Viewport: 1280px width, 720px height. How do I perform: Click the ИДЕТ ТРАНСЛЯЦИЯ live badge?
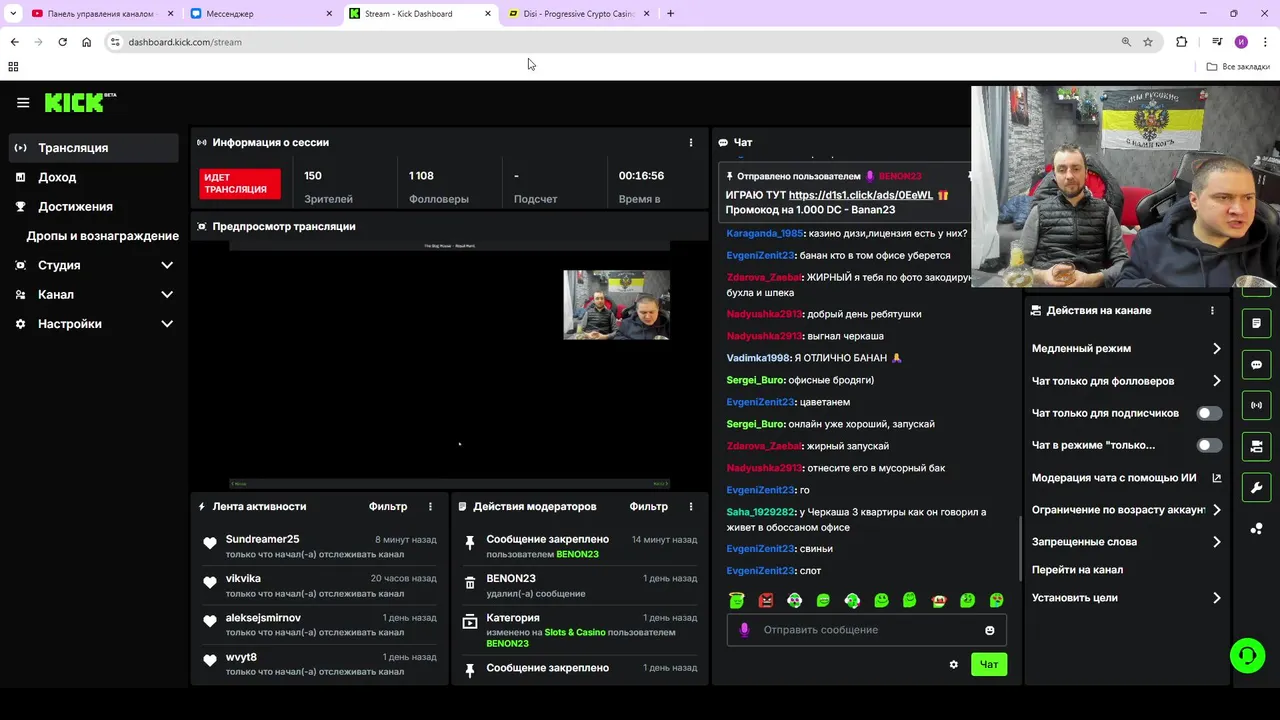[x=240, y=183]
